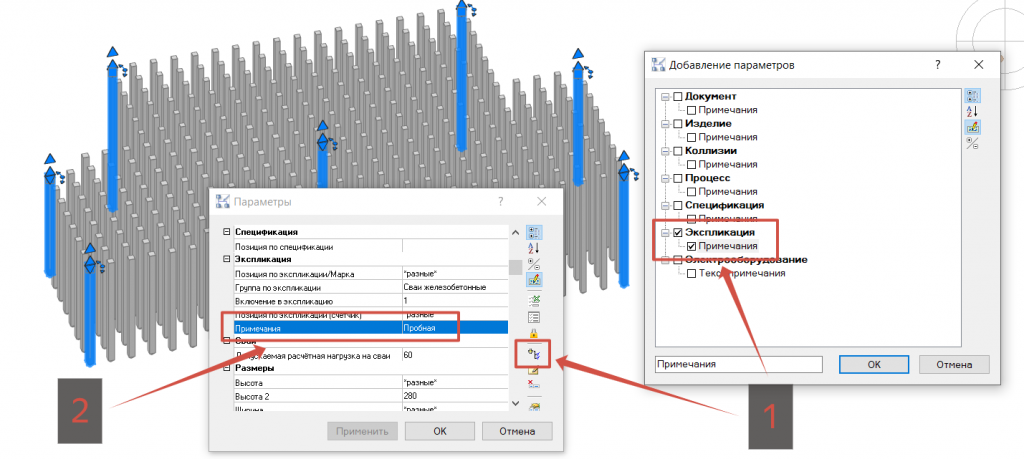This screenshot has height=459, width=1024.
Task: Click list icon with green cross in Параметры
Action: point(534,301)
